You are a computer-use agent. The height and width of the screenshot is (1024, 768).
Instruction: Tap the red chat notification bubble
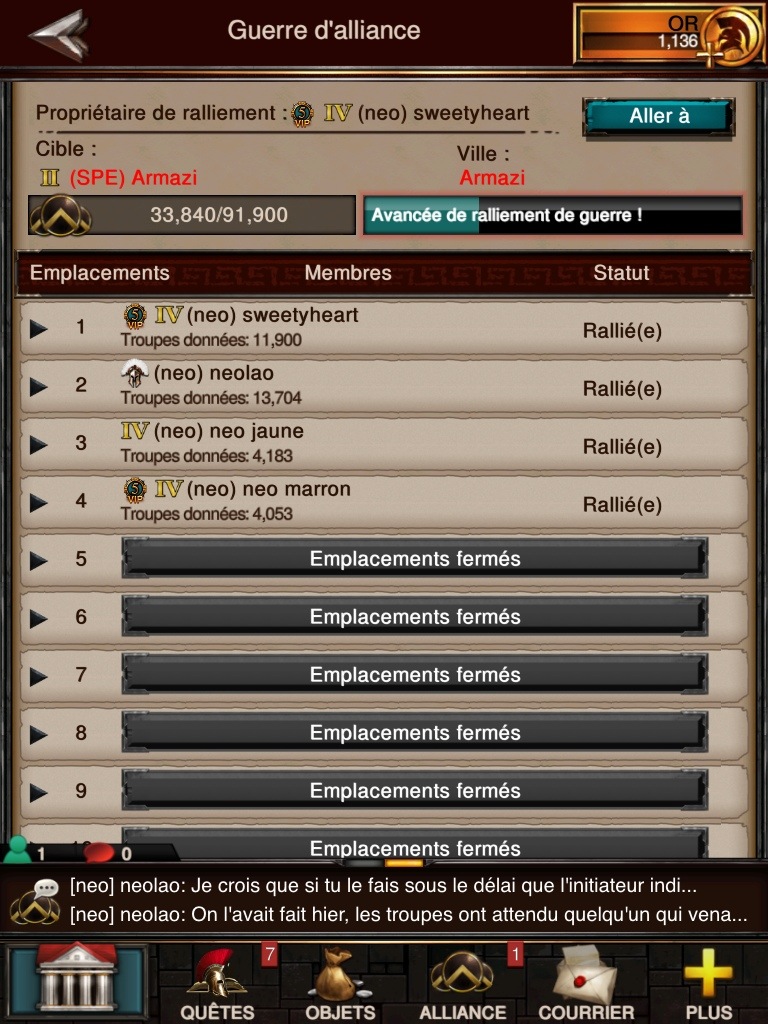(99, 852)
